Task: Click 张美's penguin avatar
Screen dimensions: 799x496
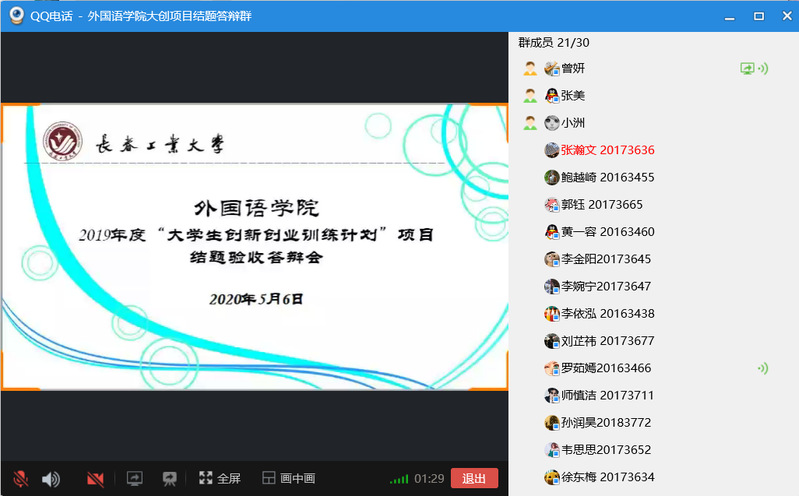Action: coord(551,96)
